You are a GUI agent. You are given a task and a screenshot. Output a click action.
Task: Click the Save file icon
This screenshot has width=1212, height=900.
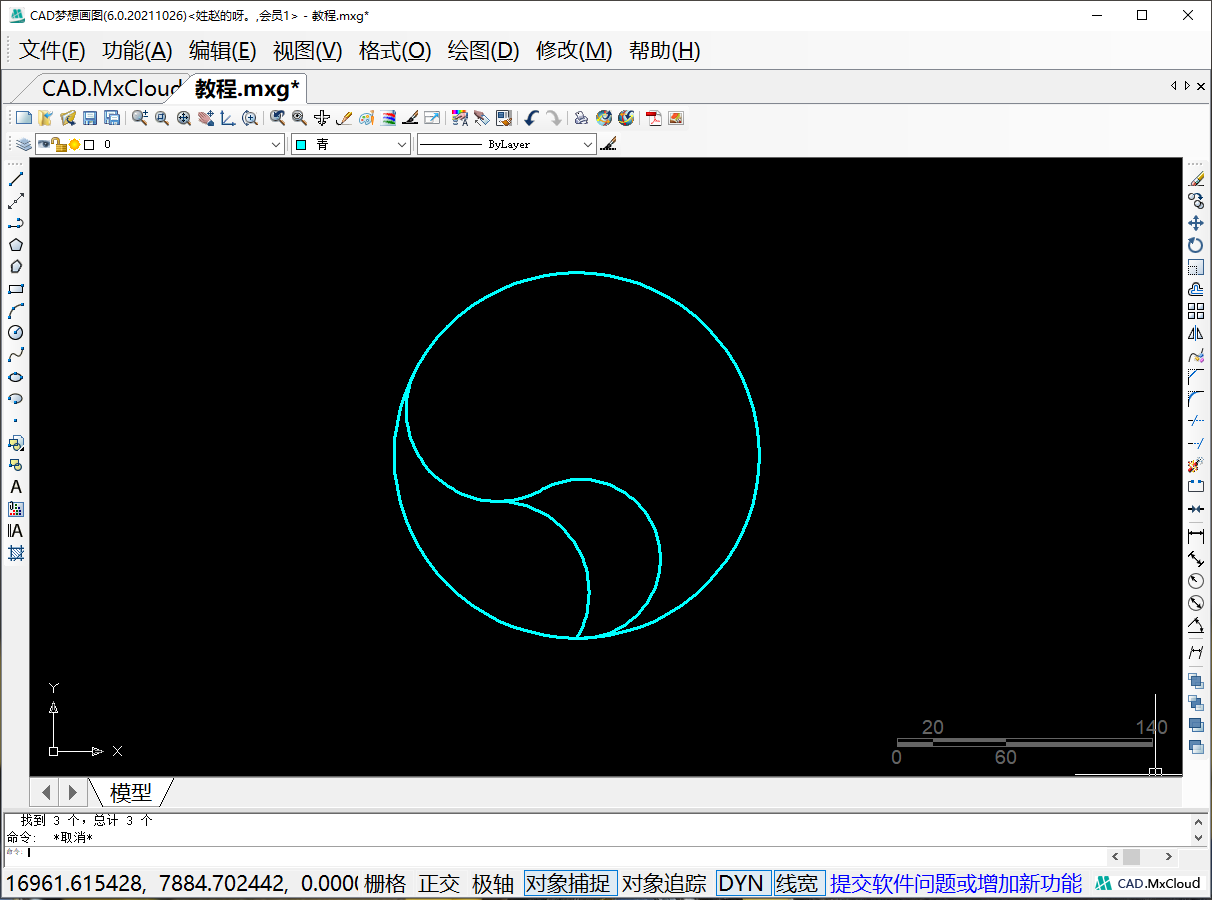(90, 118)
